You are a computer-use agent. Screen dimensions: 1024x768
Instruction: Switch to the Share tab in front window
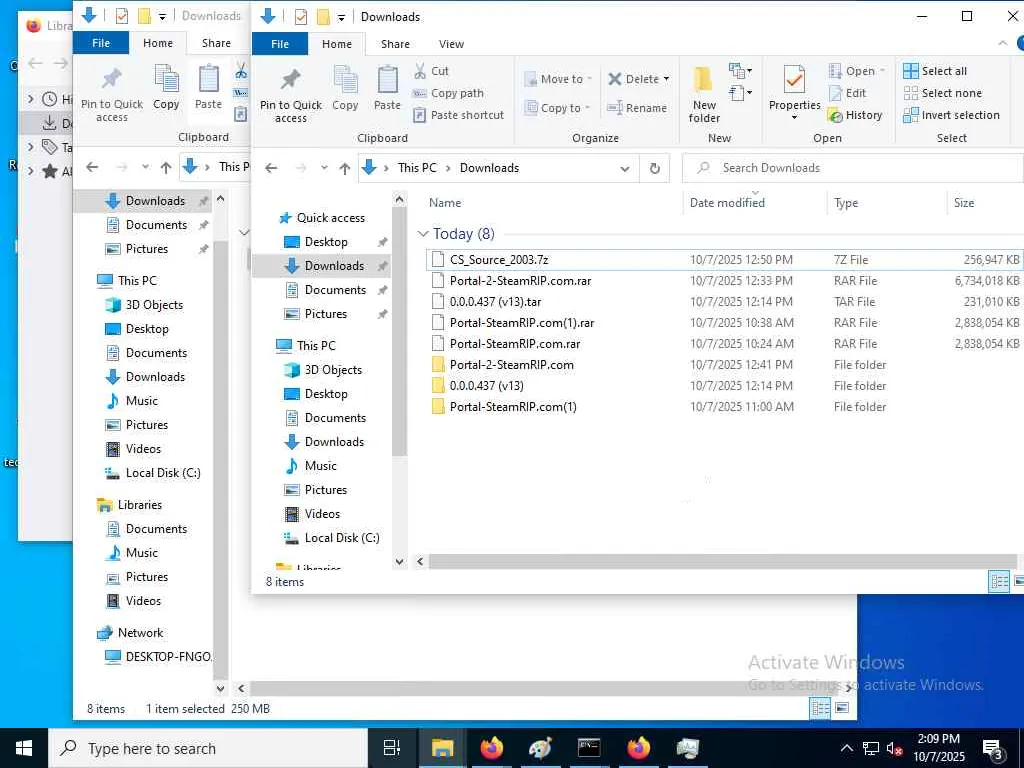point(395,44)
